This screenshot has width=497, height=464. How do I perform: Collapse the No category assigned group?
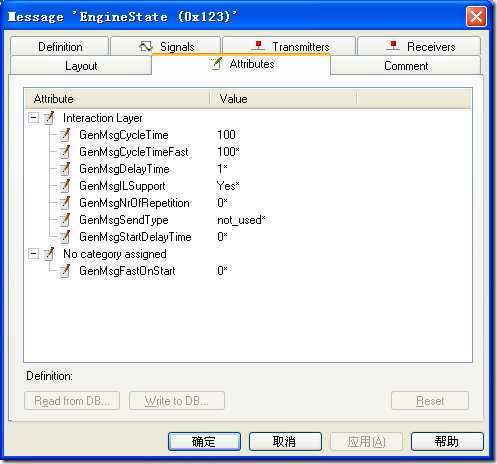33,253
